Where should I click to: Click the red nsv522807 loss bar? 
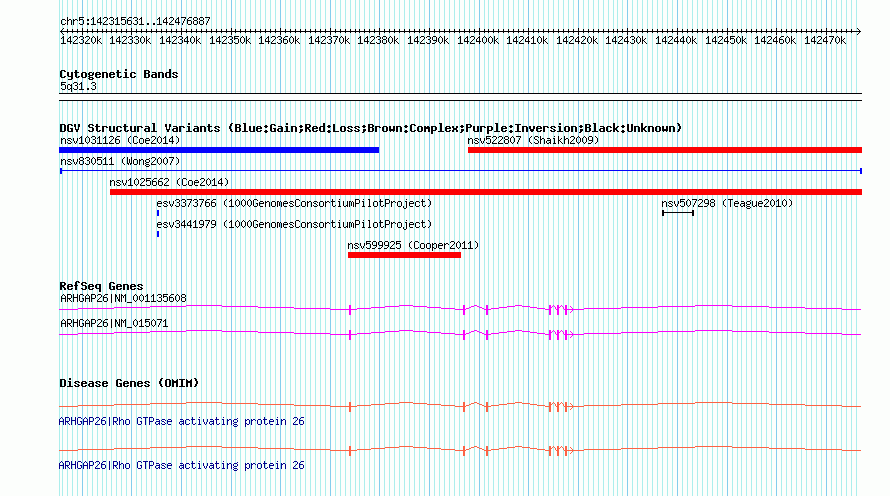click(665, 150)
